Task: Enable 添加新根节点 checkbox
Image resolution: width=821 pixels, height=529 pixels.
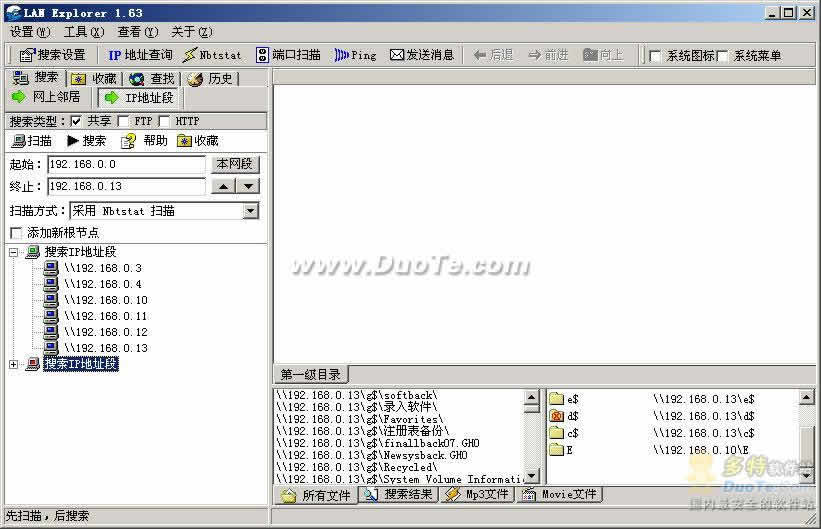Action: pyautogui.click(x=16, y=233)
